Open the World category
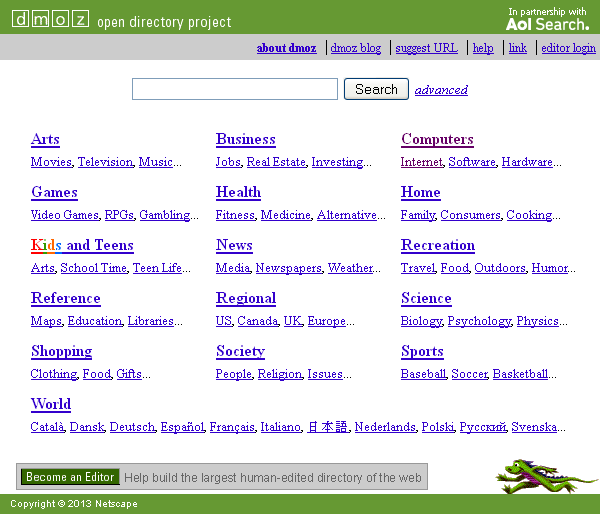The image size is (600, 515). [51, 404]
